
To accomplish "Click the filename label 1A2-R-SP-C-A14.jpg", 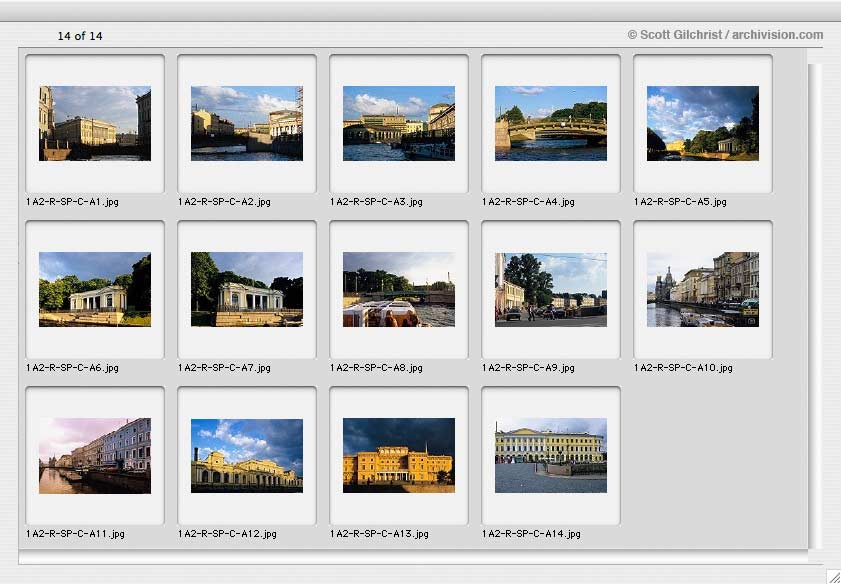I will pyautogui.click(x=531, y=534).
